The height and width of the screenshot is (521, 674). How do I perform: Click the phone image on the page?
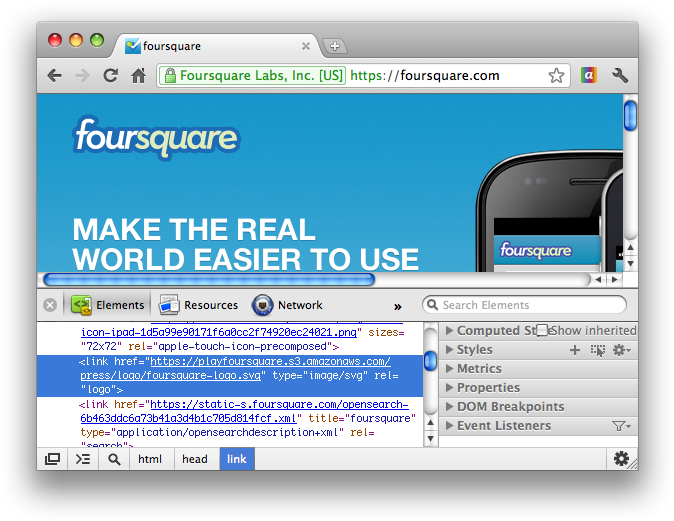549,211
